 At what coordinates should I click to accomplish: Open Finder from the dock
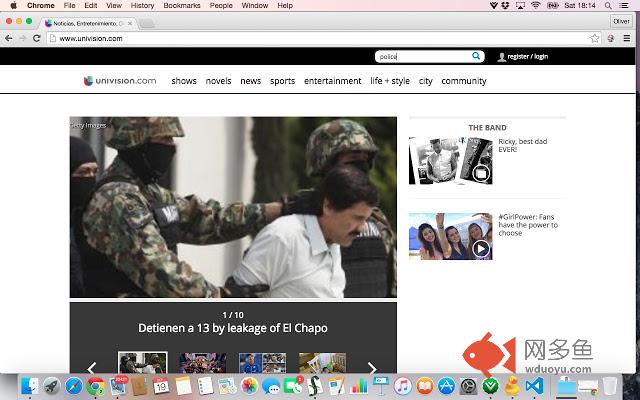point(29,386)
